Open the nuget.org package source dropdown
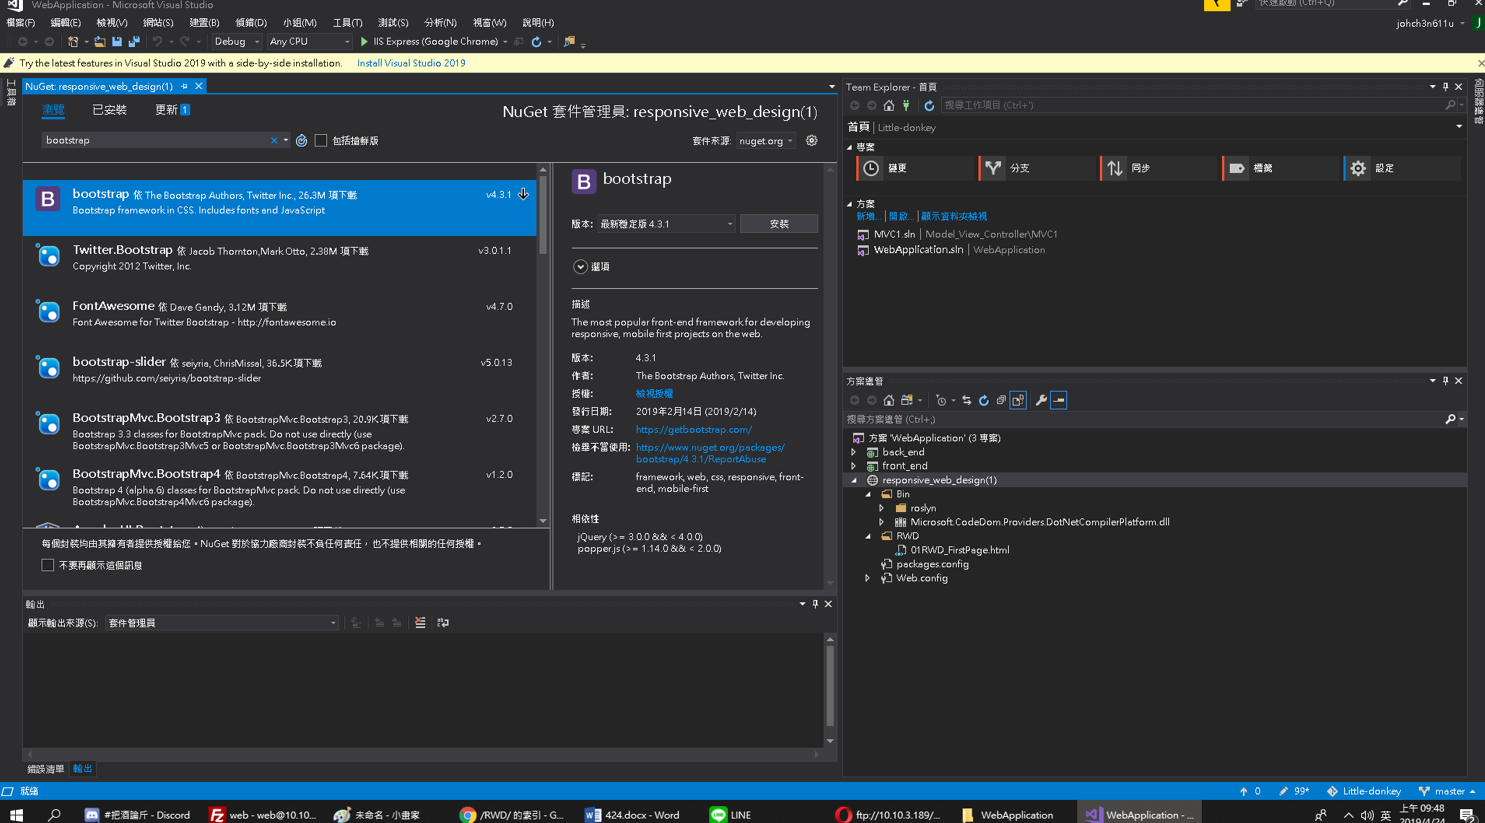Viewport: 1485px width, 823px height. click(x=766, y=141)
